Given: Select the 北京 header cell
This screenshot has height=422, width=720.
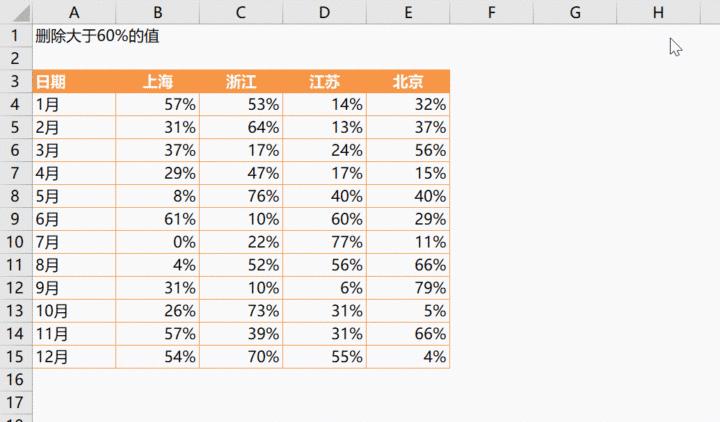Looking at the screenshot, I should [408, 82].
